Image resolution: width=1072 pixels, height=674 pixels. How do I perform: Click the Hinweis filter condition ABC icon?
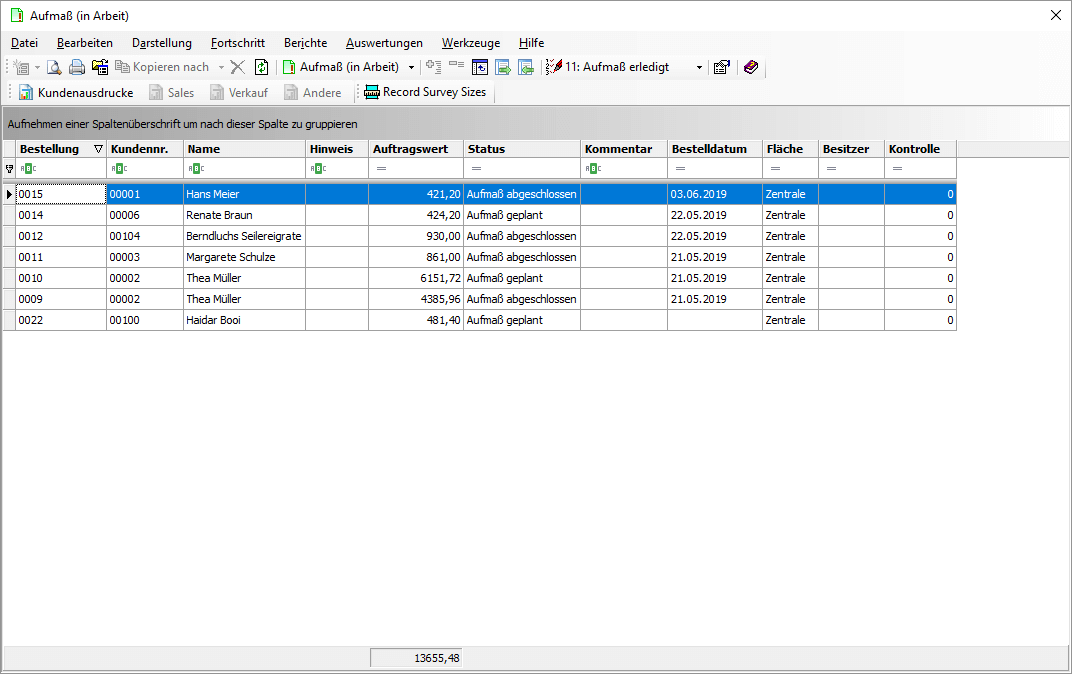pos(318,169)
